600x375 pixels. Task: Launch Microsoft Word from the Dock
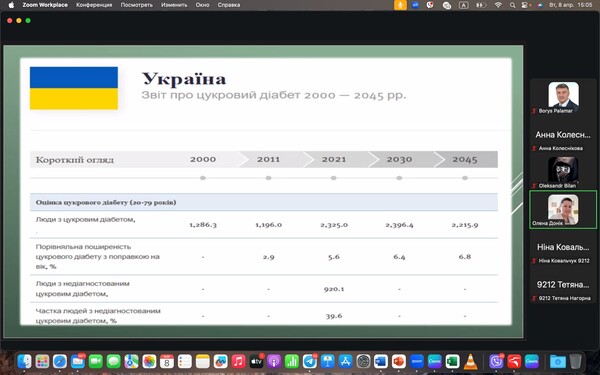pyautogui.click(x=381, y=361)
